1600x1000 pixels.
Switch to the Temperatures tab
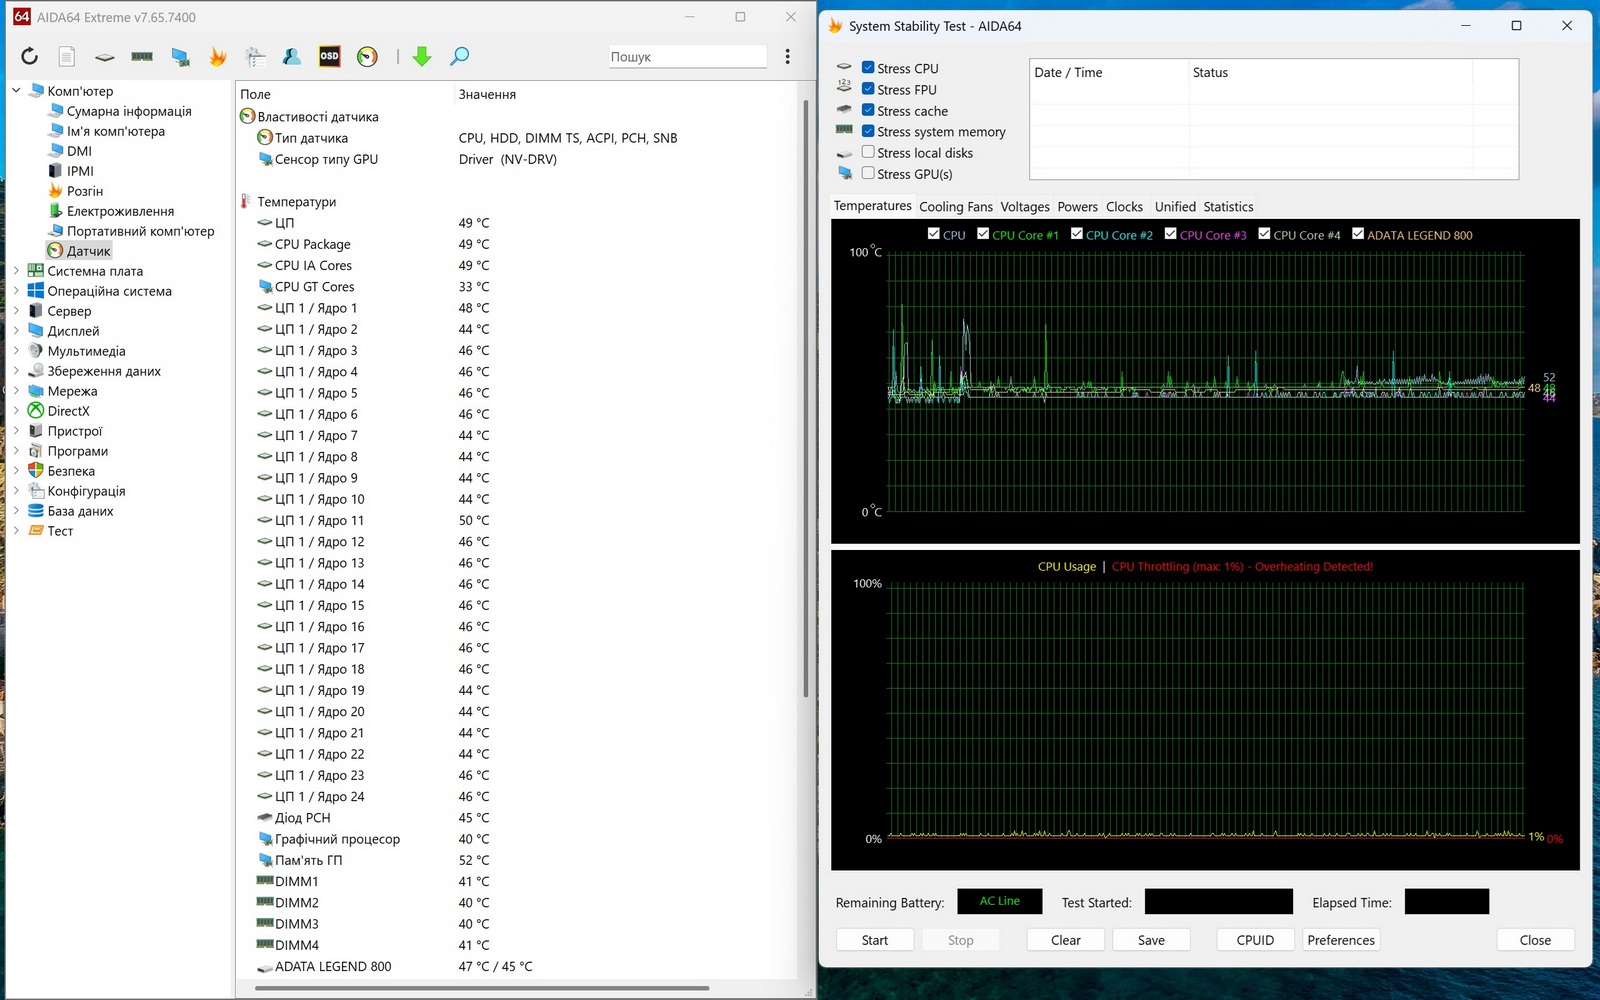(873, 206)
